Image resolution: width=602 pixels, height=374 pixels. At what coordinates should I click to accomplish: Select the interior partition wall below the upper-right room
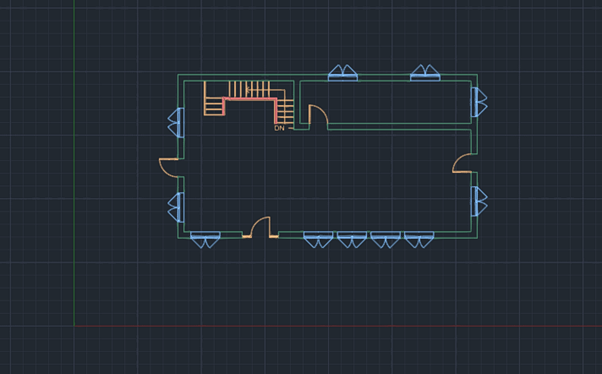click(x=399, y=127)
